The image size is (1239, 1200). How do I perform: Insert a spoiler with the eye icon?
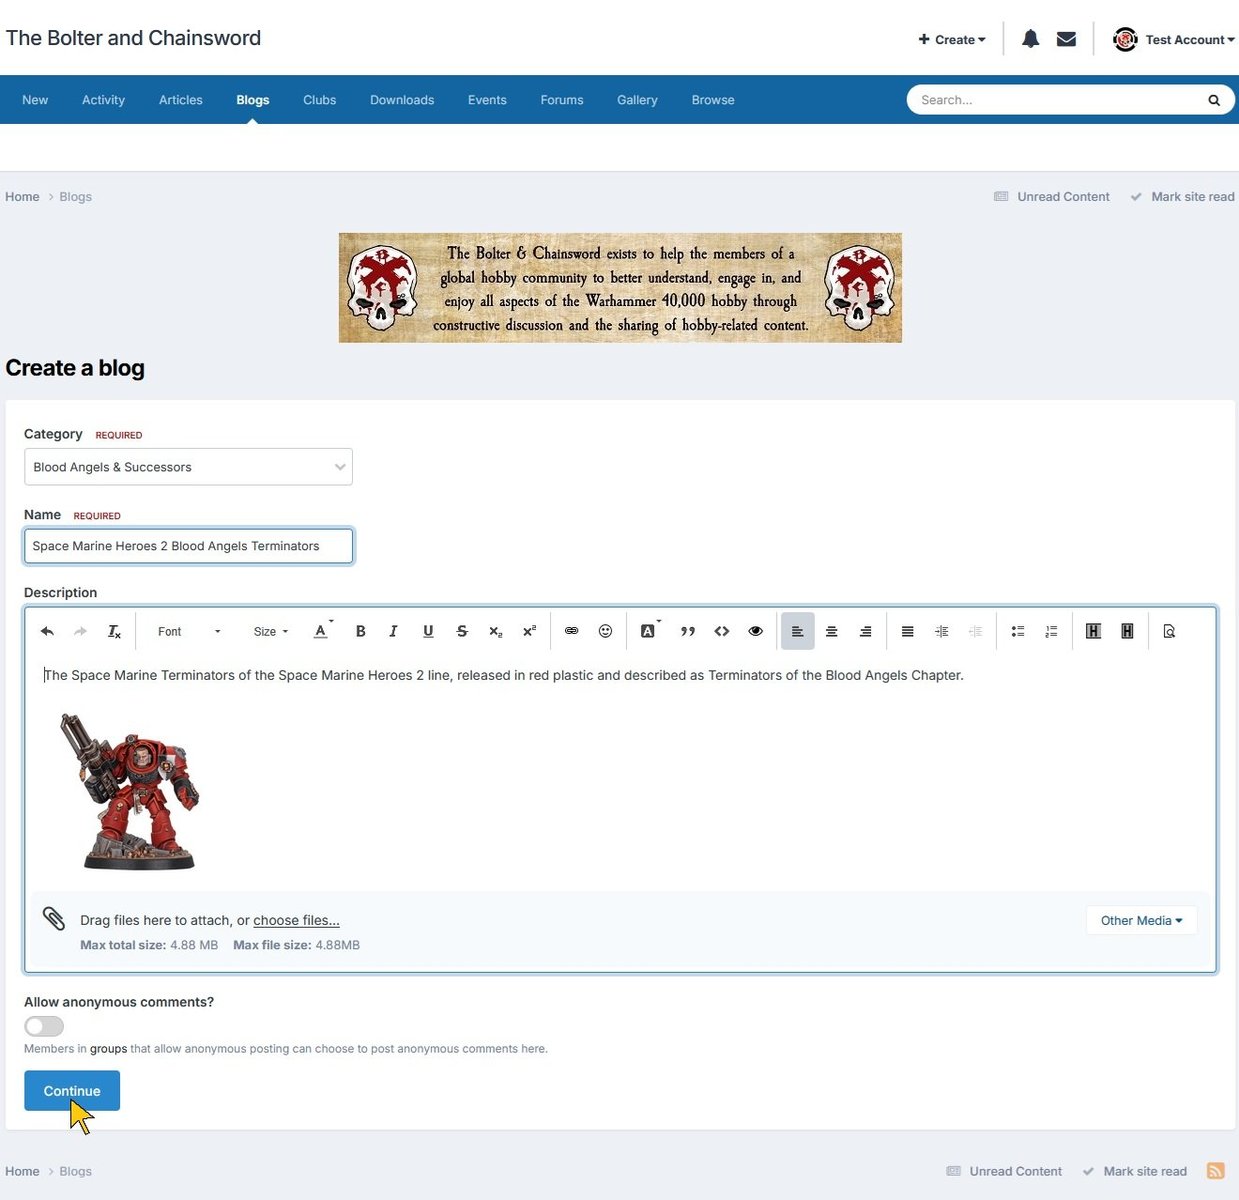click(756, 631)
